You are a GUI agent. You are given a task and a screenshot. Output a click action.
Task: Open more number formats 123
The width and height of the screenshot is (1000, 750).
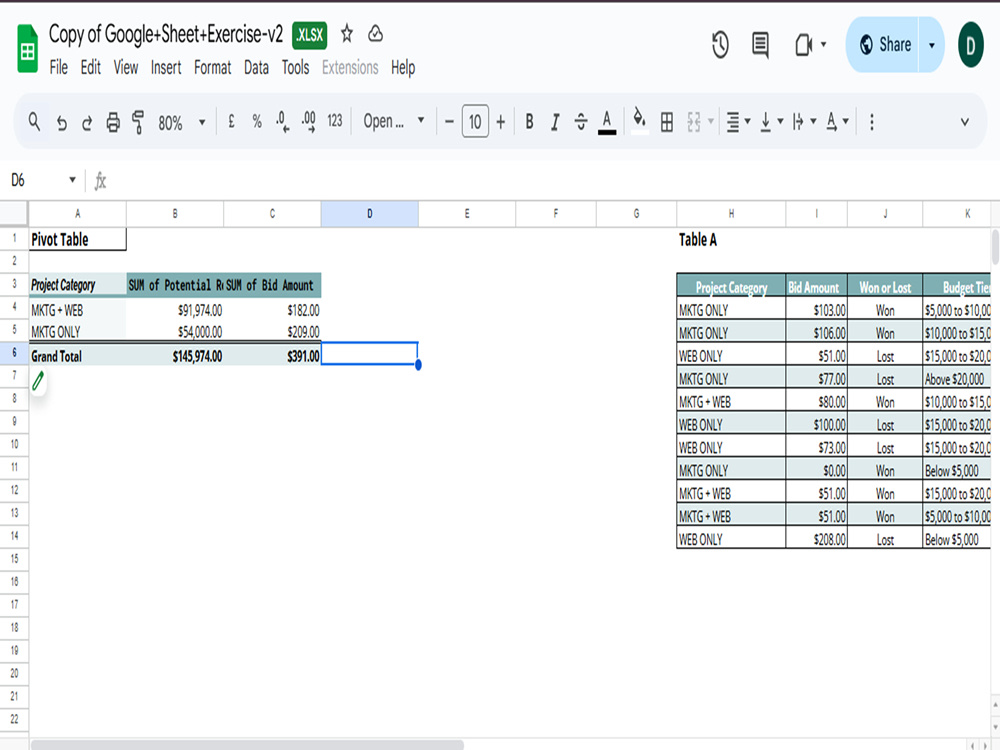tap(335, 121)
